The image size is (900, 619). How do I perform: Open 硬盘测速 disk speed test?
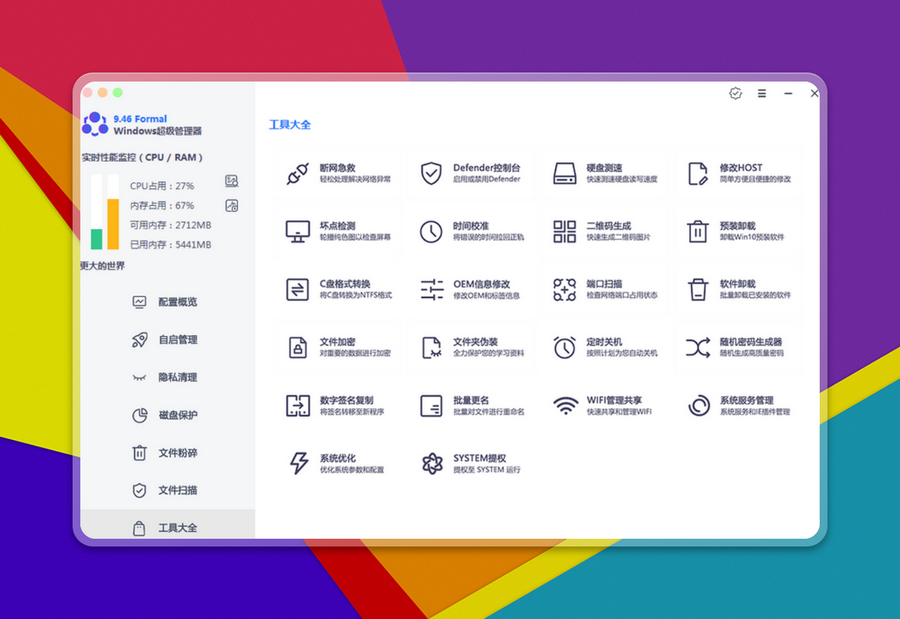[602, 173]
